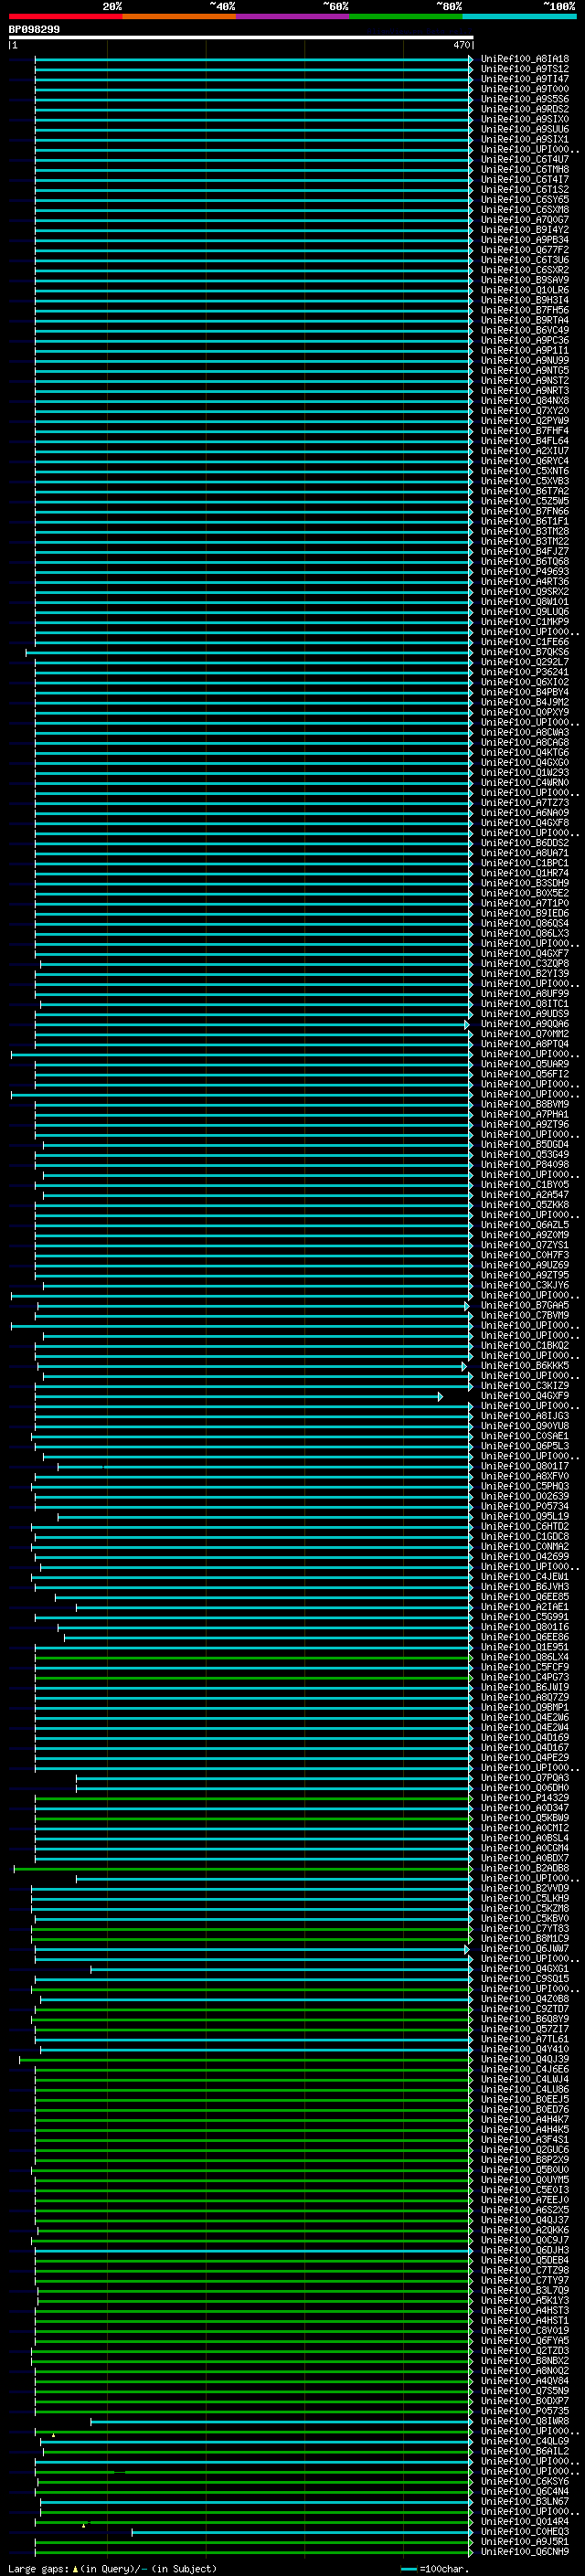Click the UniRef100_C8V019 label

pyautogui.click(x=525, y=2331)
